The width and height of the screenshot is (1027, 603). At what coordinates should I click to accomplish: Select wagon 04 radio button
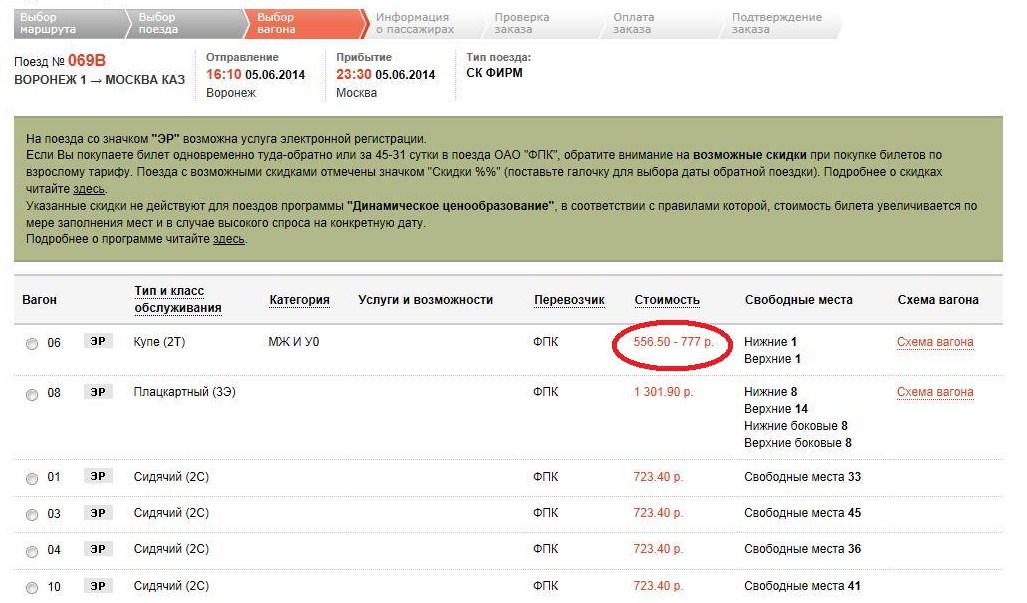point(32,551)
